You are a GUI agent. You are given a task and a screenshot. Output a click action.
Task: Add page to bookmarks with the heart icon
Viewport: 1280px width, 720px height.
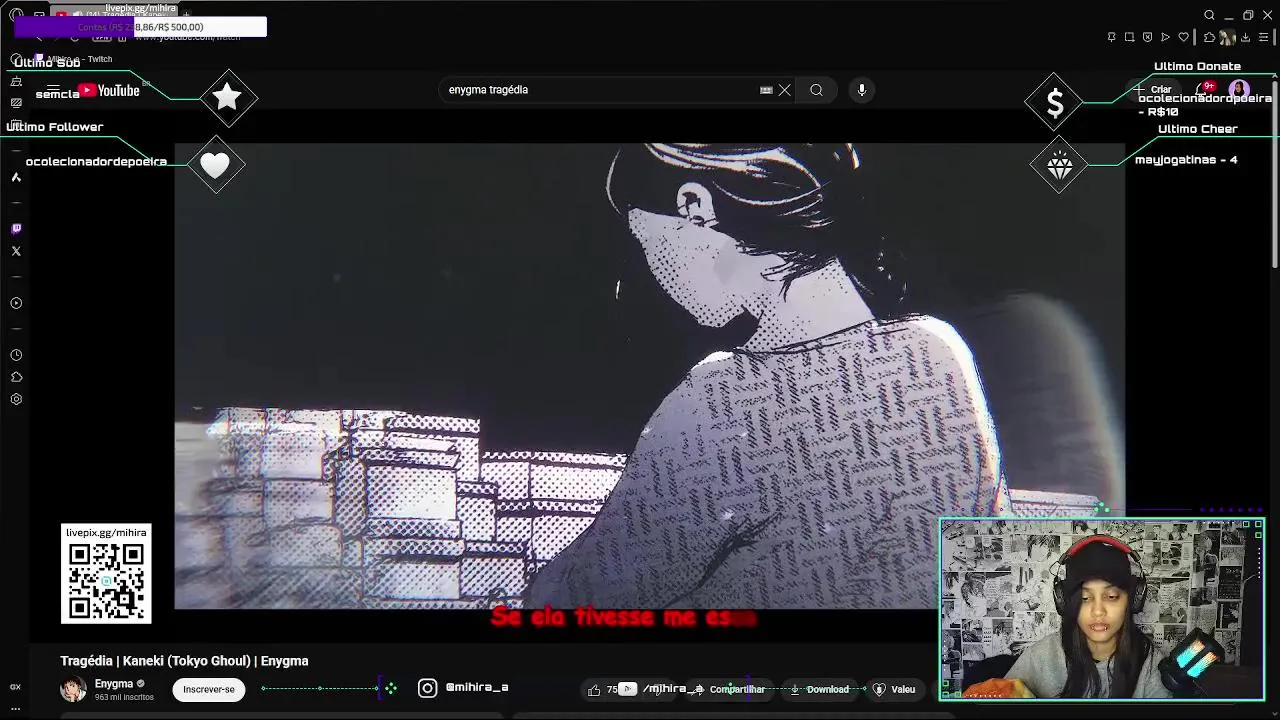(1184, 37)
